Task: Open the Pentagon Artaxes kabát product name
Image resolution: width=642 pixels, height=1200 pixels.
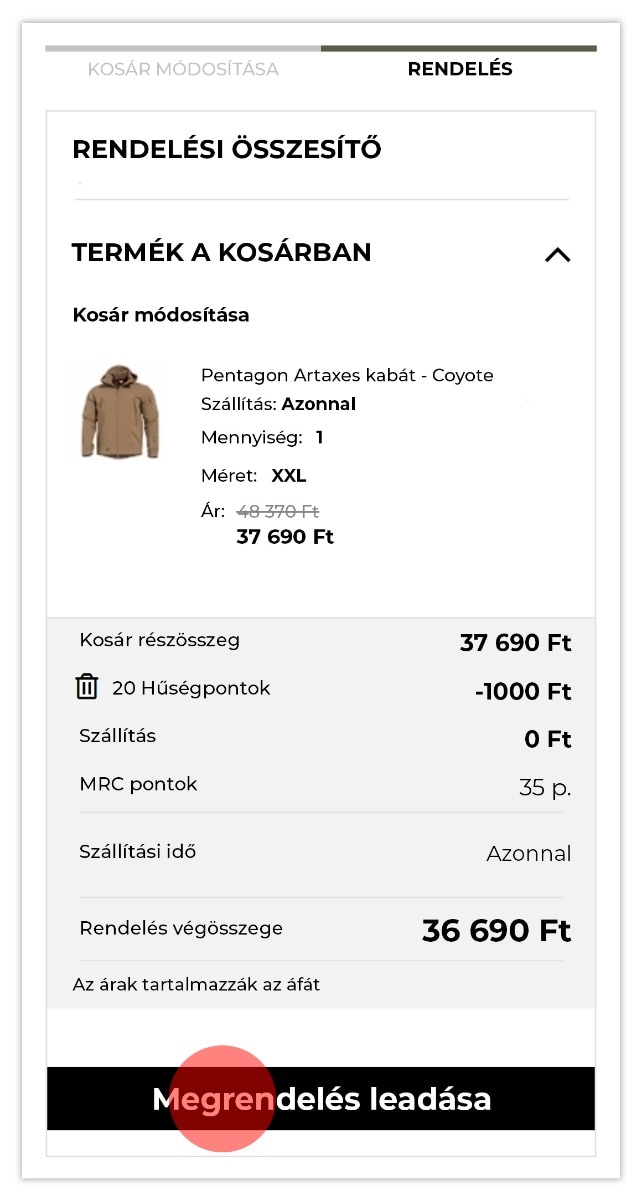Action: tap(347, 375)
